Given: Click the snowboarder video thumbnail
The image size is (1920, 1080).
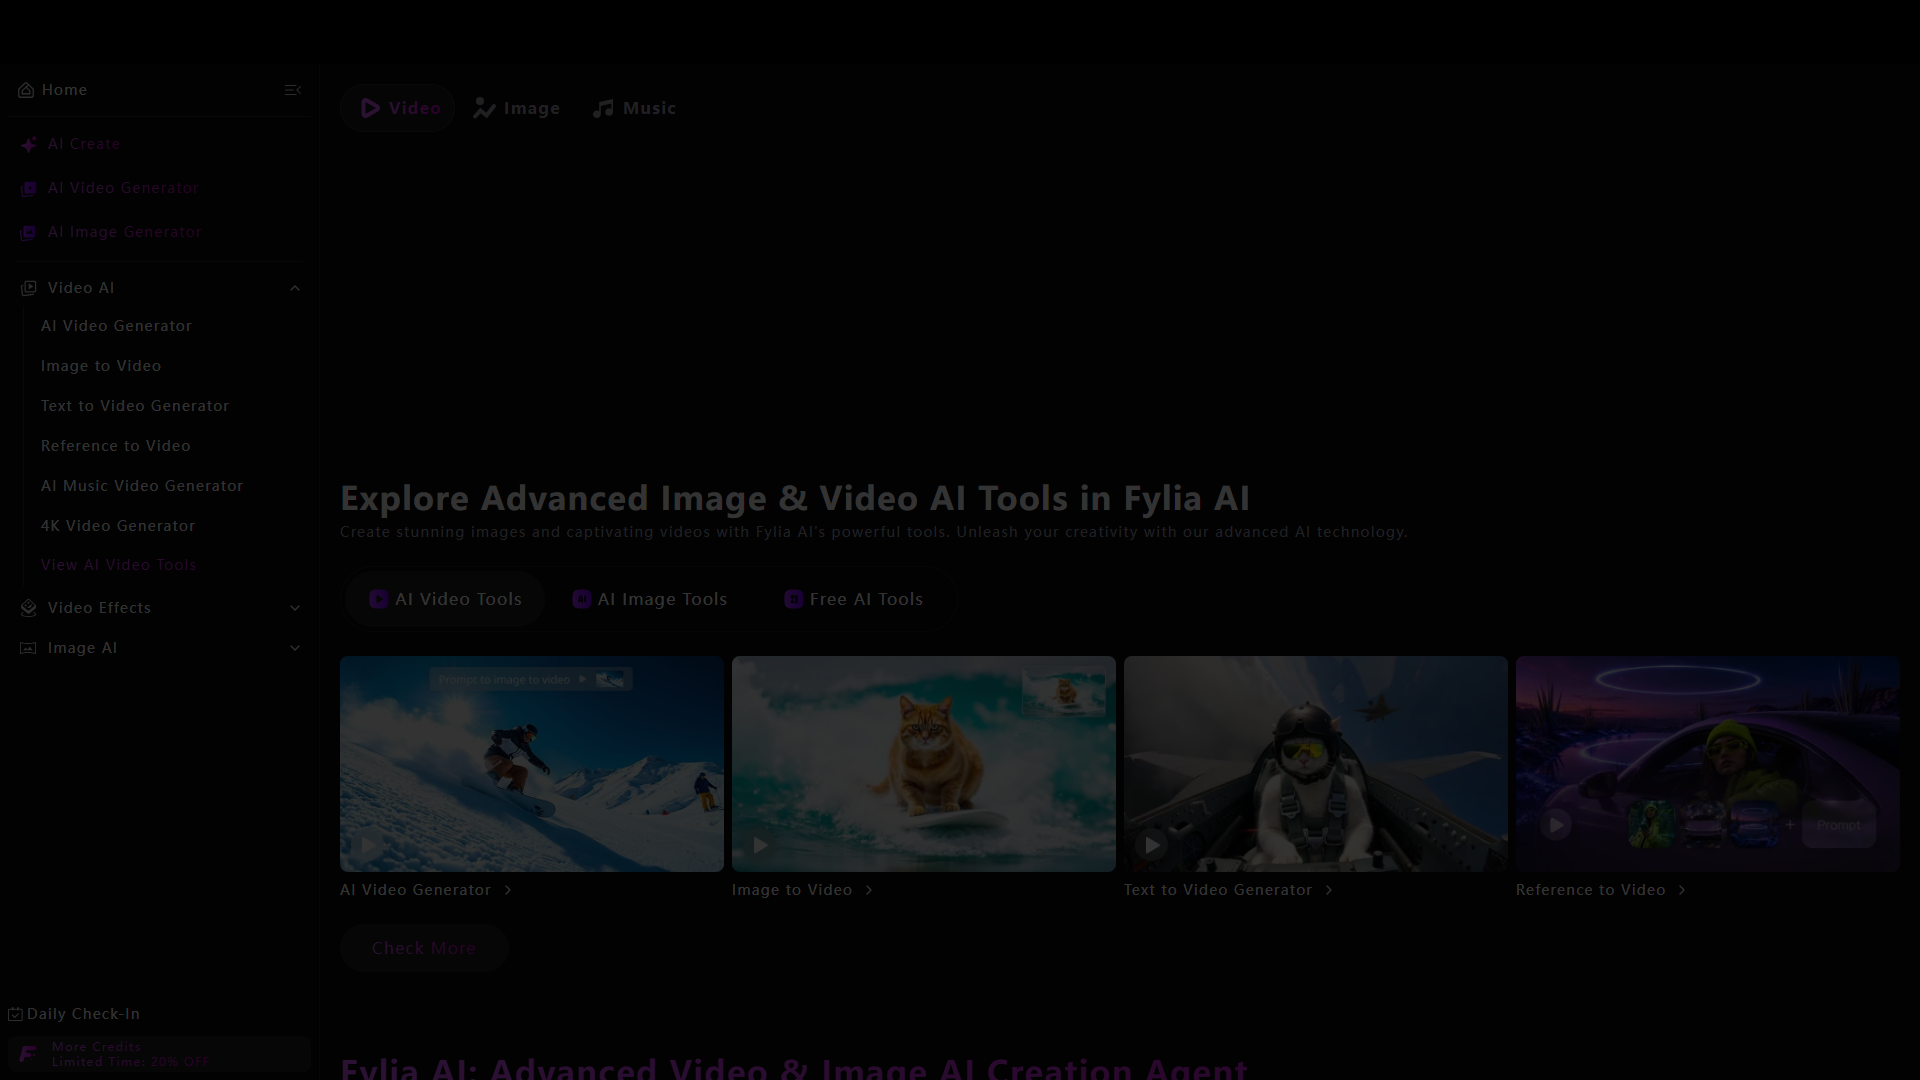Looking at the screenshot, I should 532,764.
